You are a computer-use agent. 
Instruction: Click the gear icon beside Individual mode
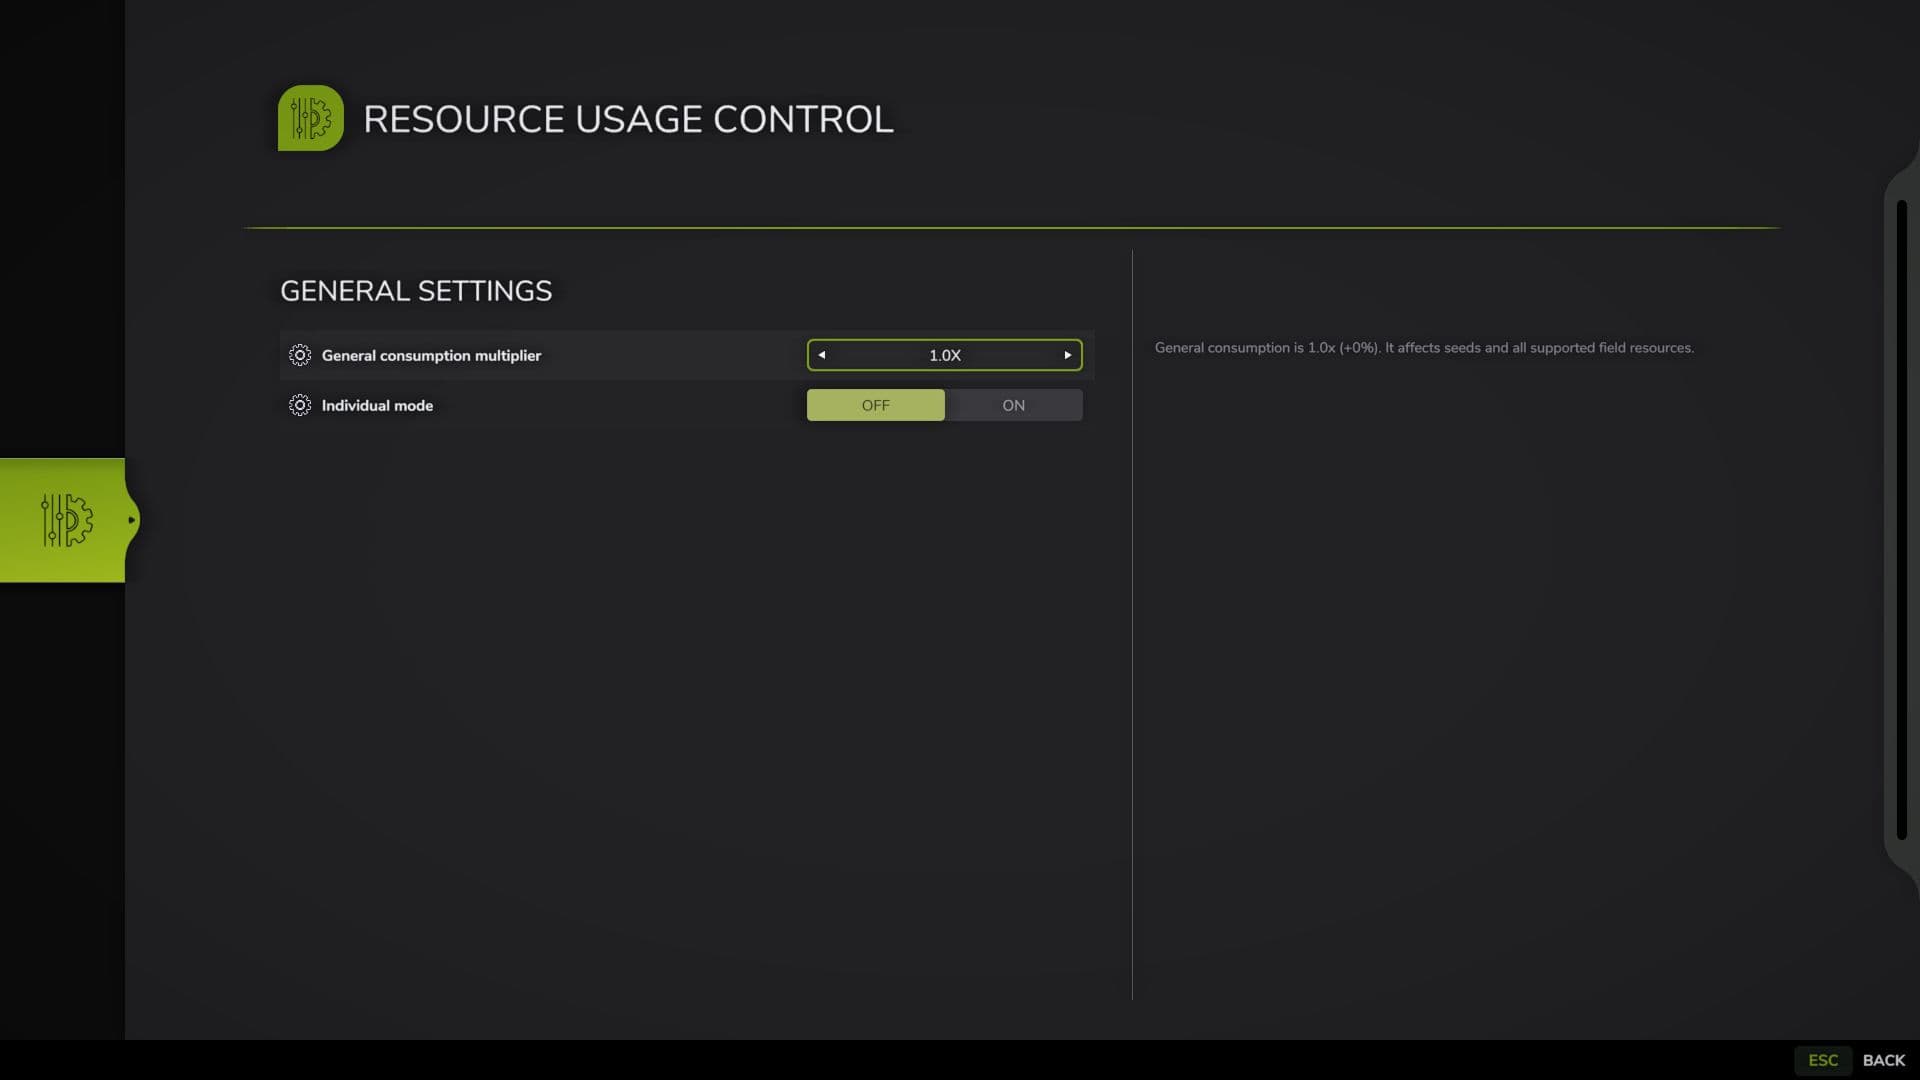[300, 405]
